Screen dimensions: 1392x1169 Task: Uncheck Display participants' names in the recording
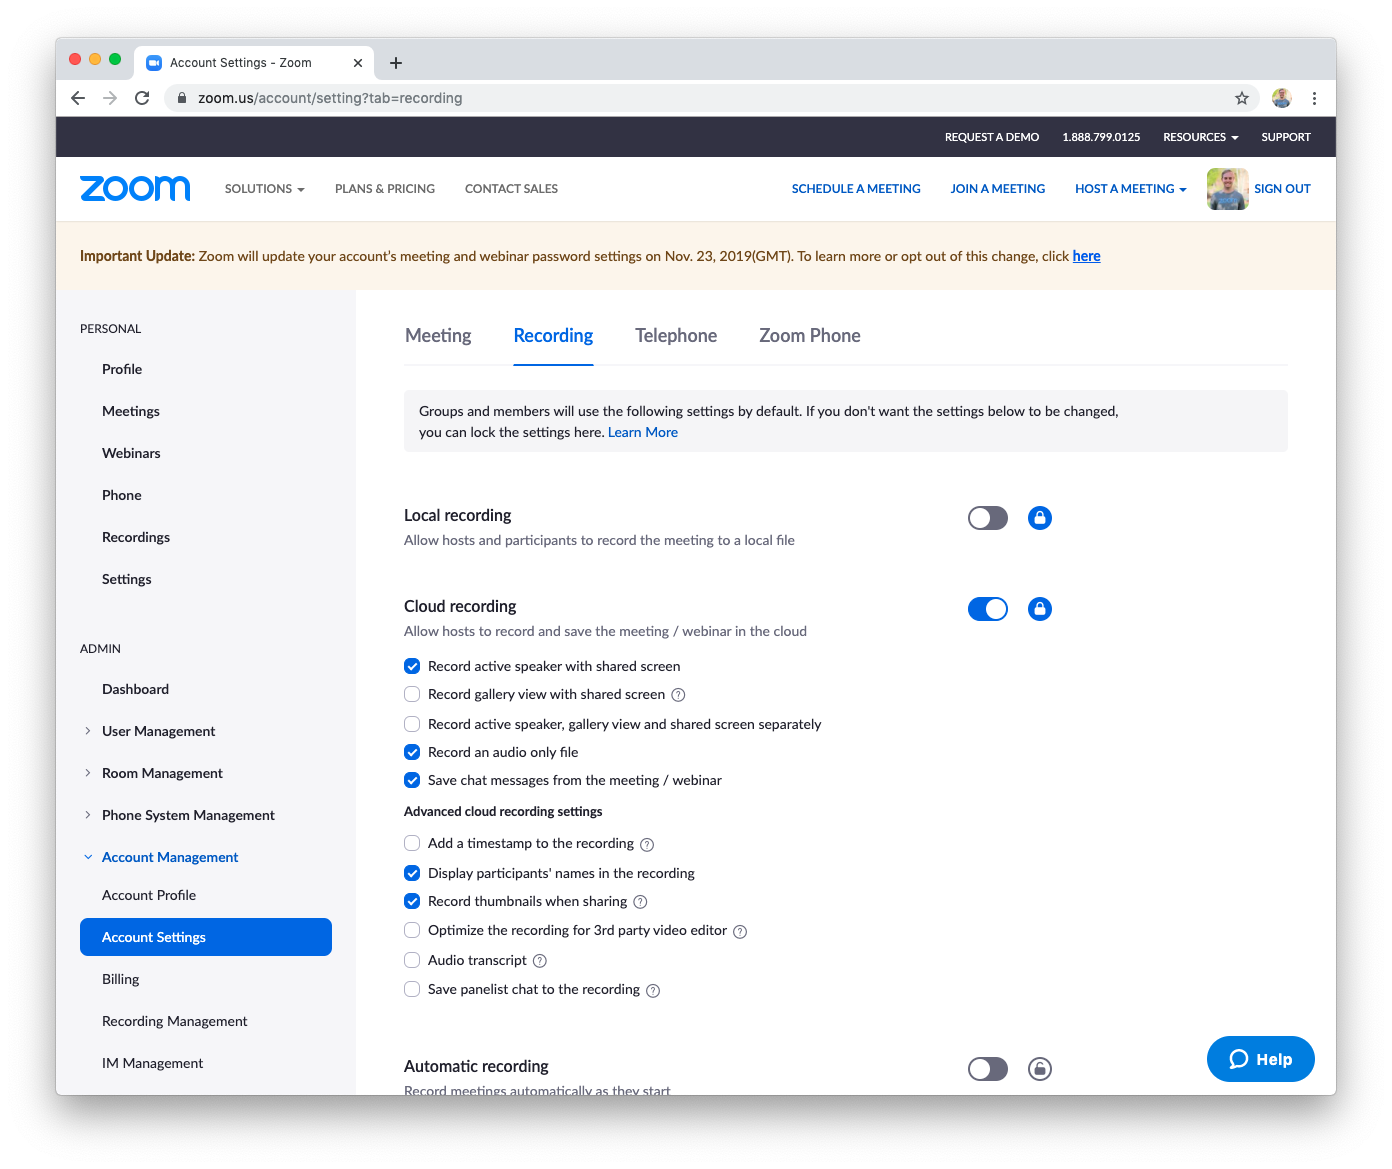412,873
